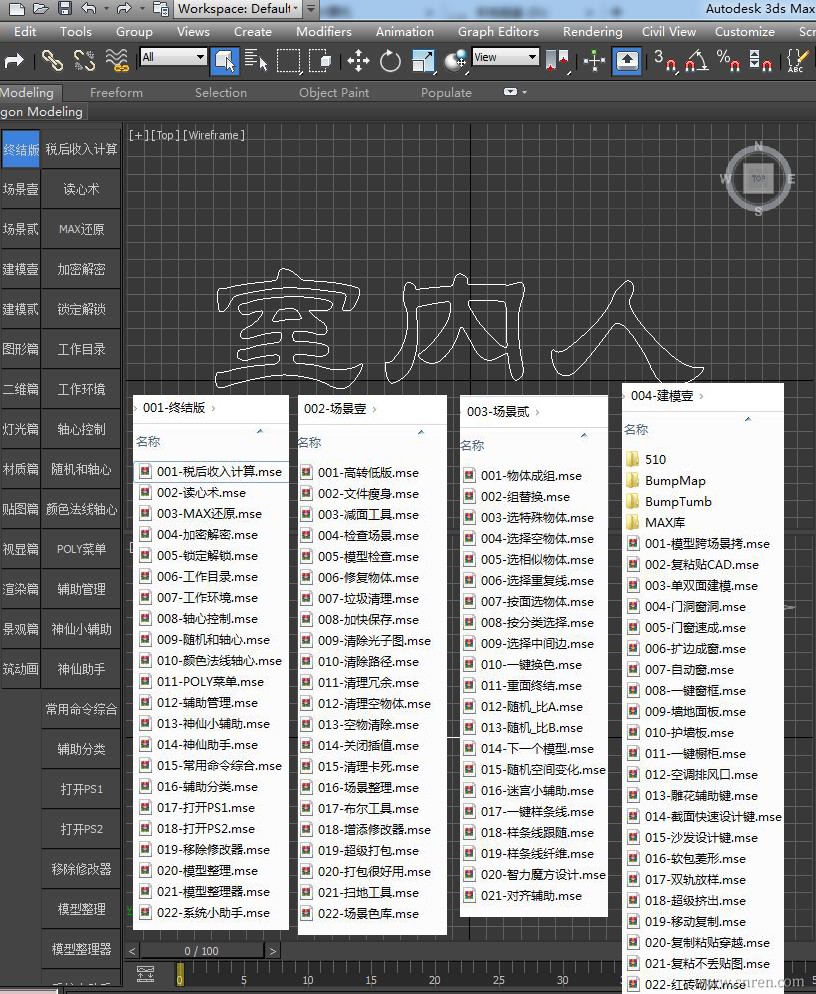Undo the last action in the title bar
The height and width of the screenshot is (994, 816).
[88, 8]
